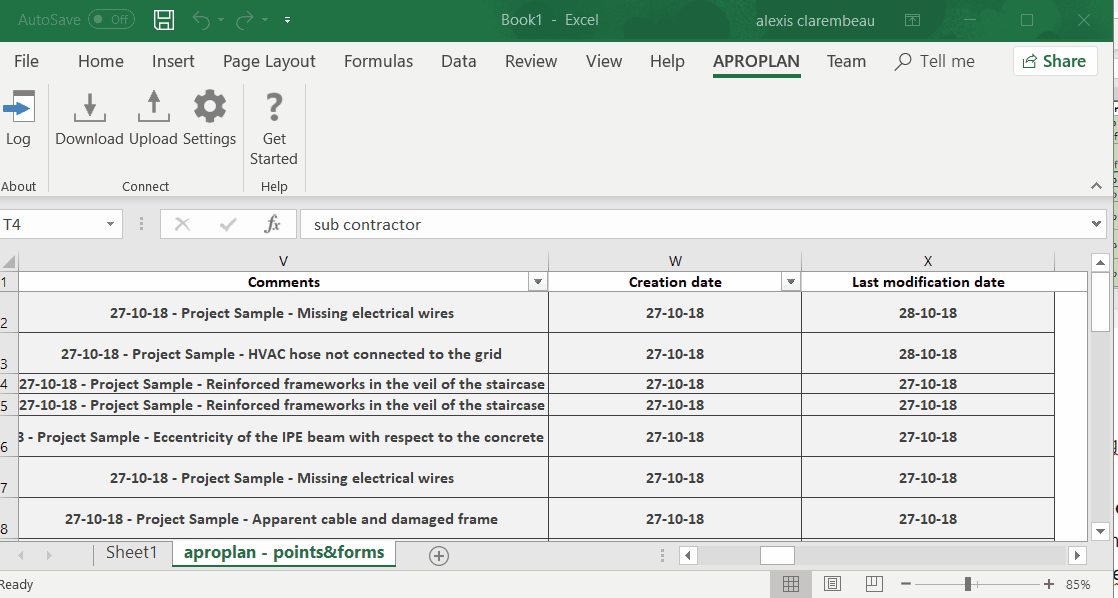Click the zoom out minus button
This screenshot has height=598, width=1118.
[906, 584]
